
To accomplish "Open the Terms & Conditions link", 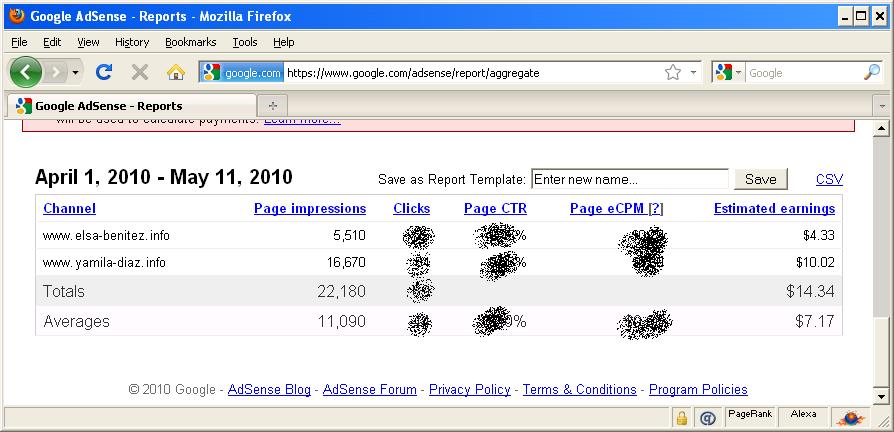I will click(x=579, y=390).
